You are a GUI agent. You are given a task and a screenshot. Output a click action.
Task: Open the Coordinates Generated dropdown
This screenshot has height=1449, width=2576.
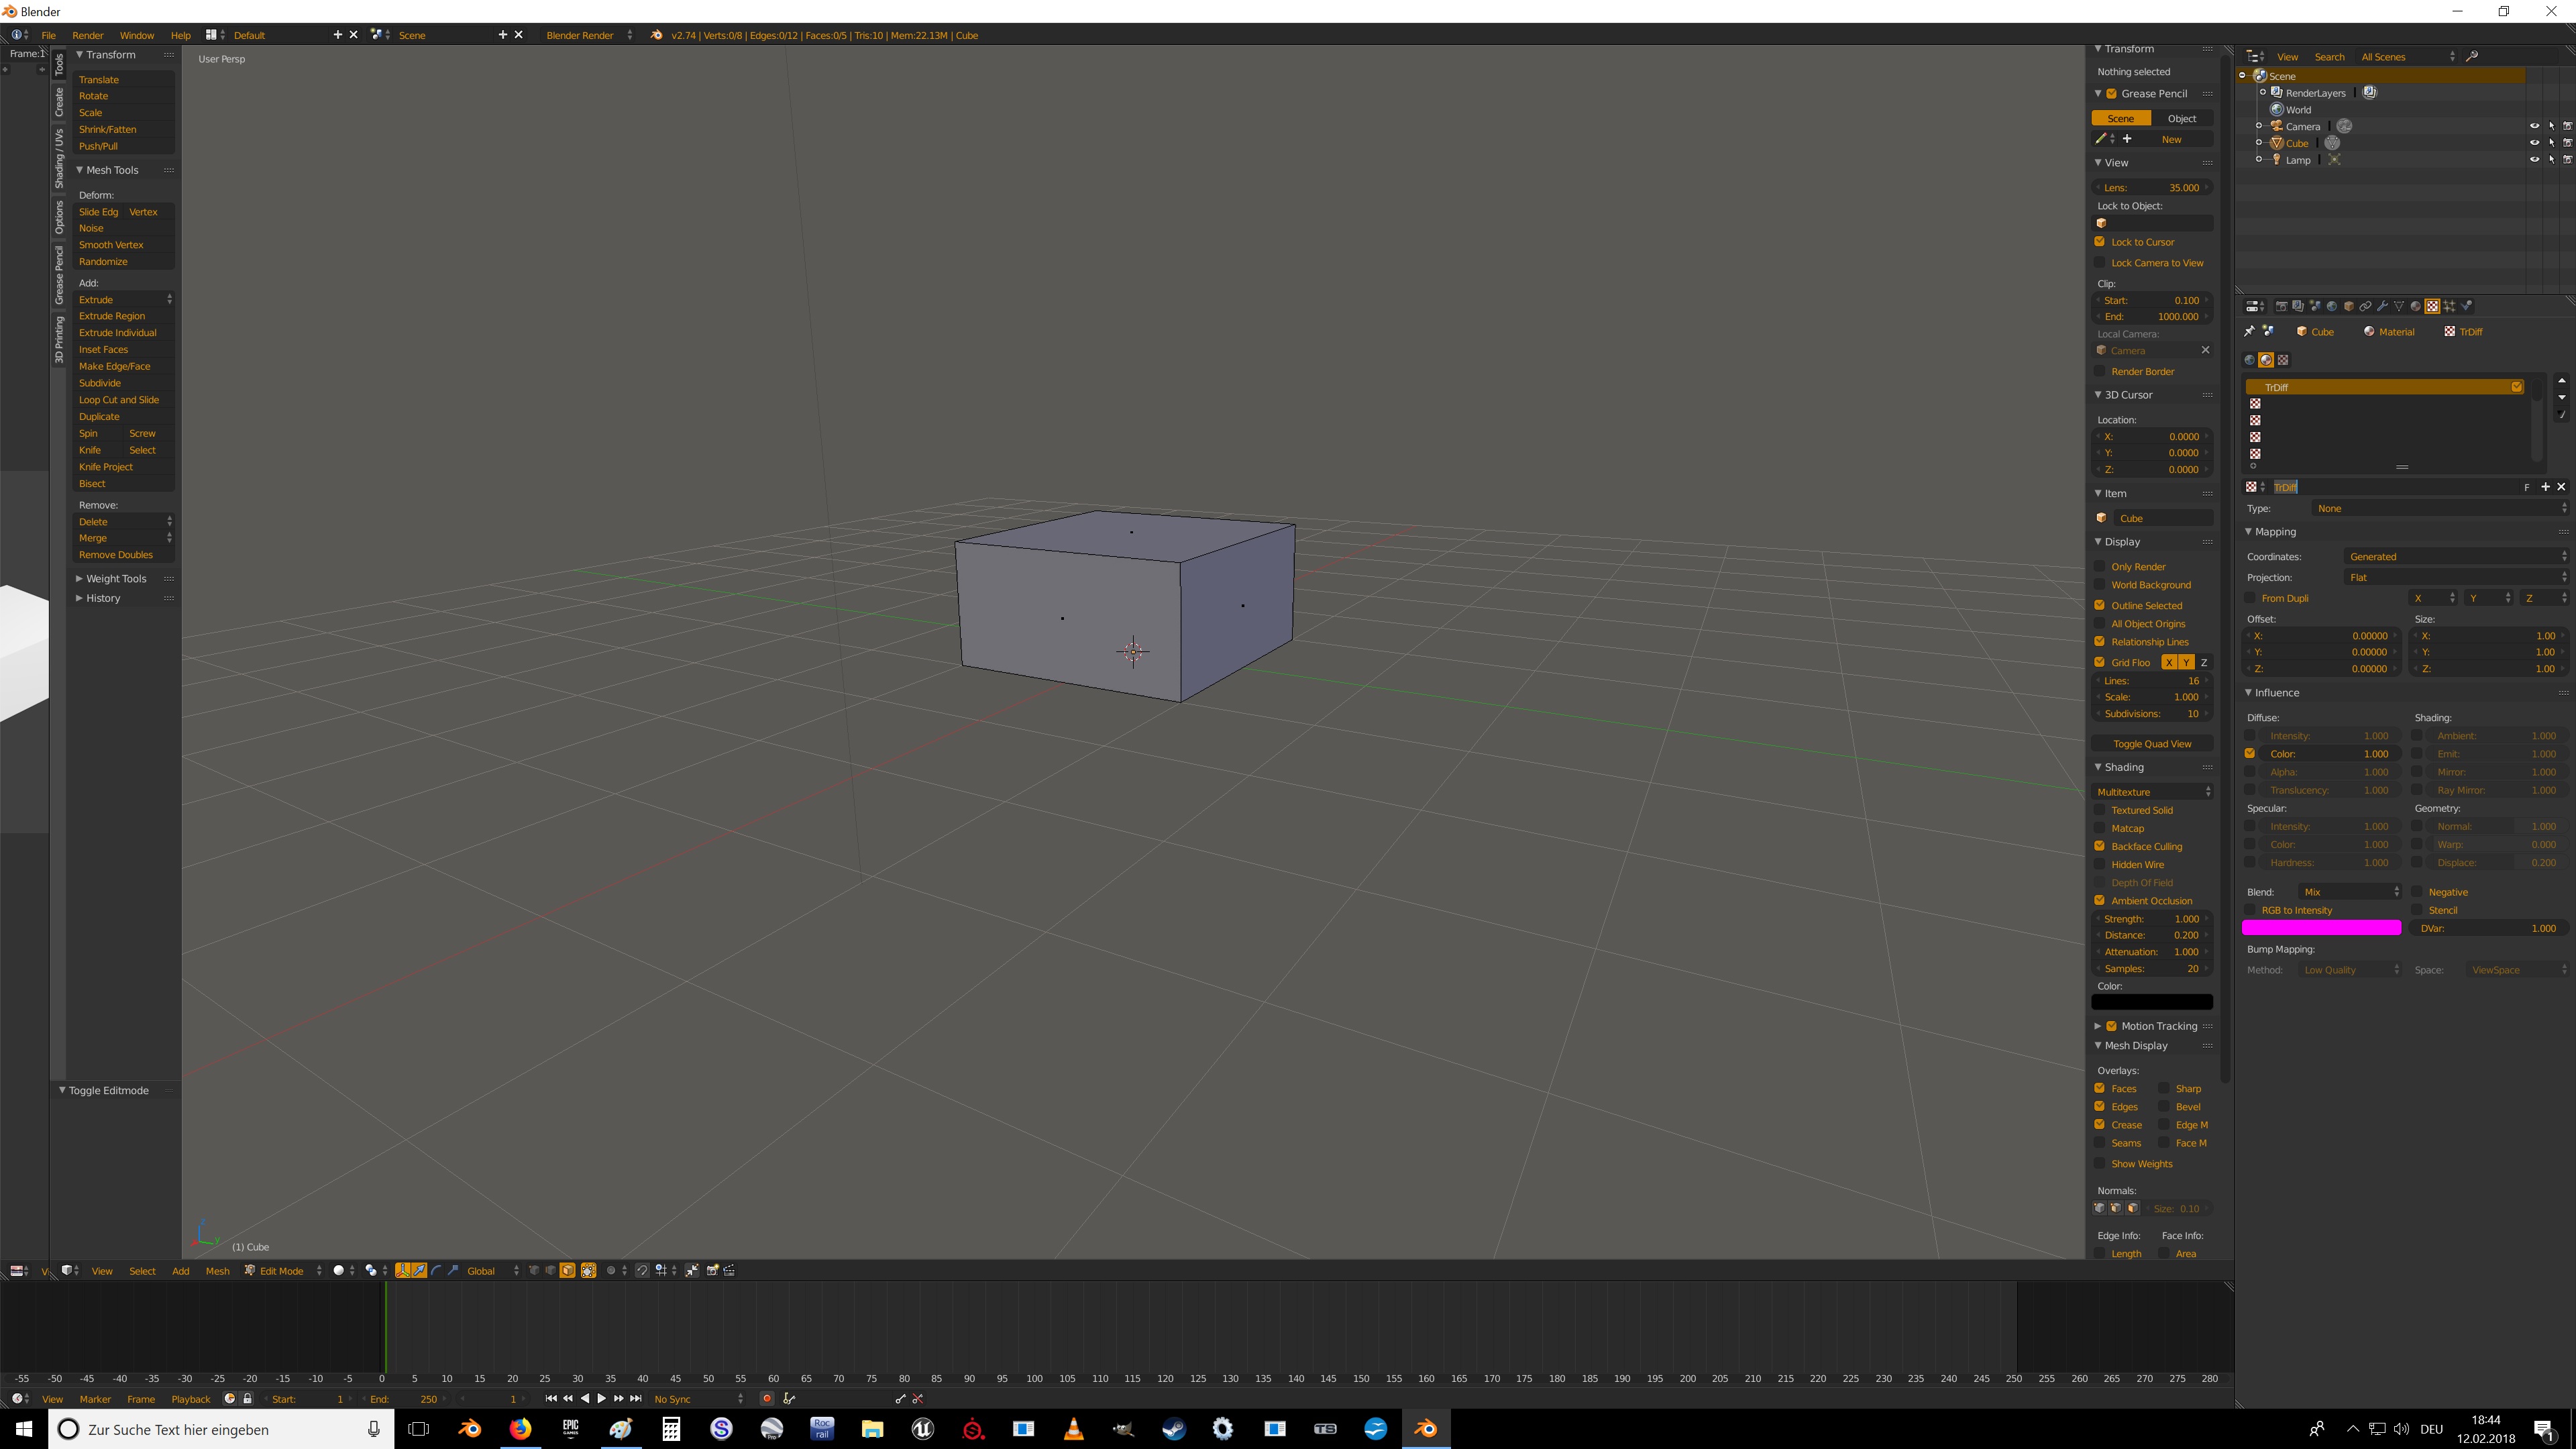[x=2455, y=557]
